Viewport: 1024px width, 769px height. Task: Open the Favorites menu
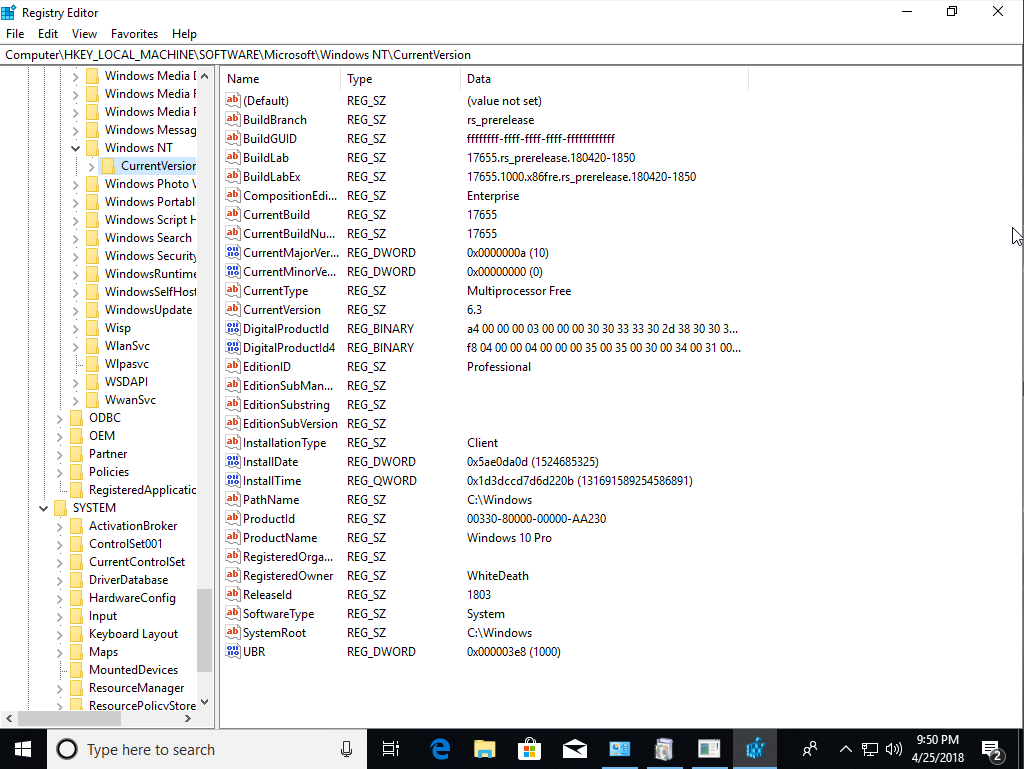[x=135, y=34]
